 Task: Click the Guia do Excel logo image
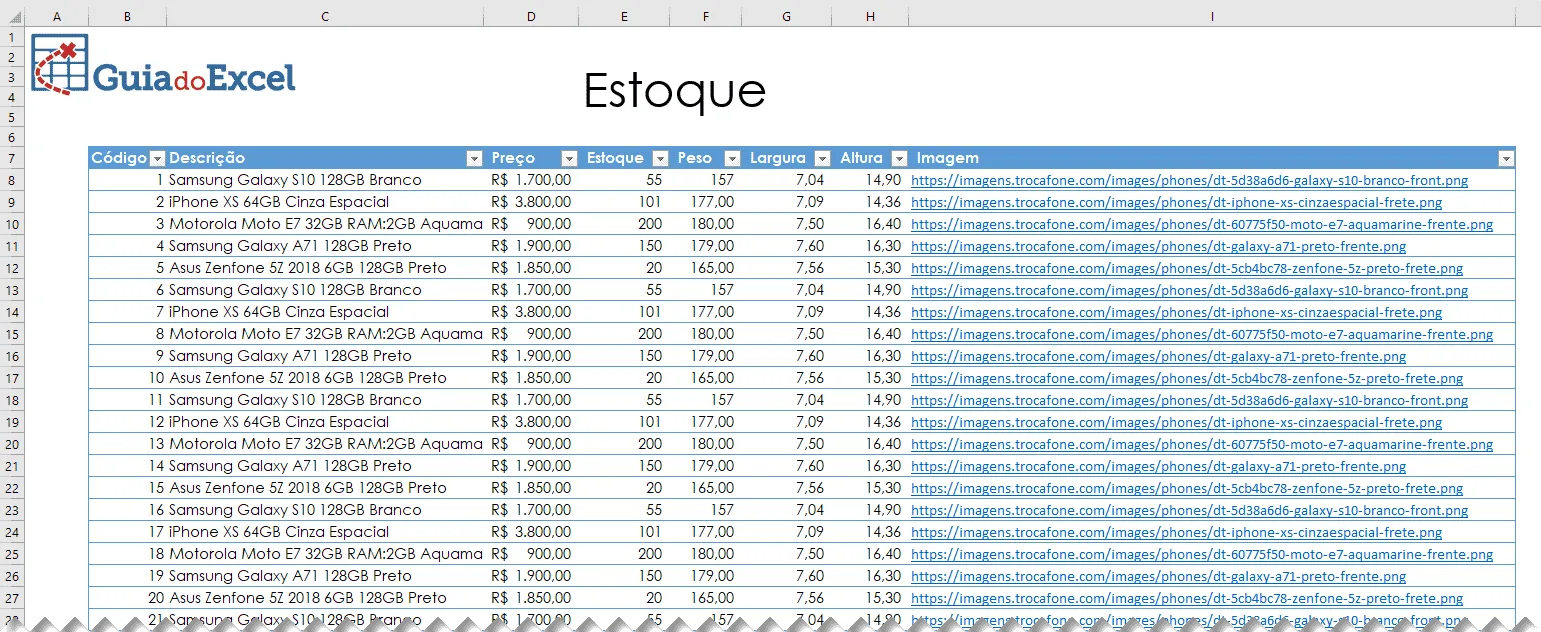point(164,66)
